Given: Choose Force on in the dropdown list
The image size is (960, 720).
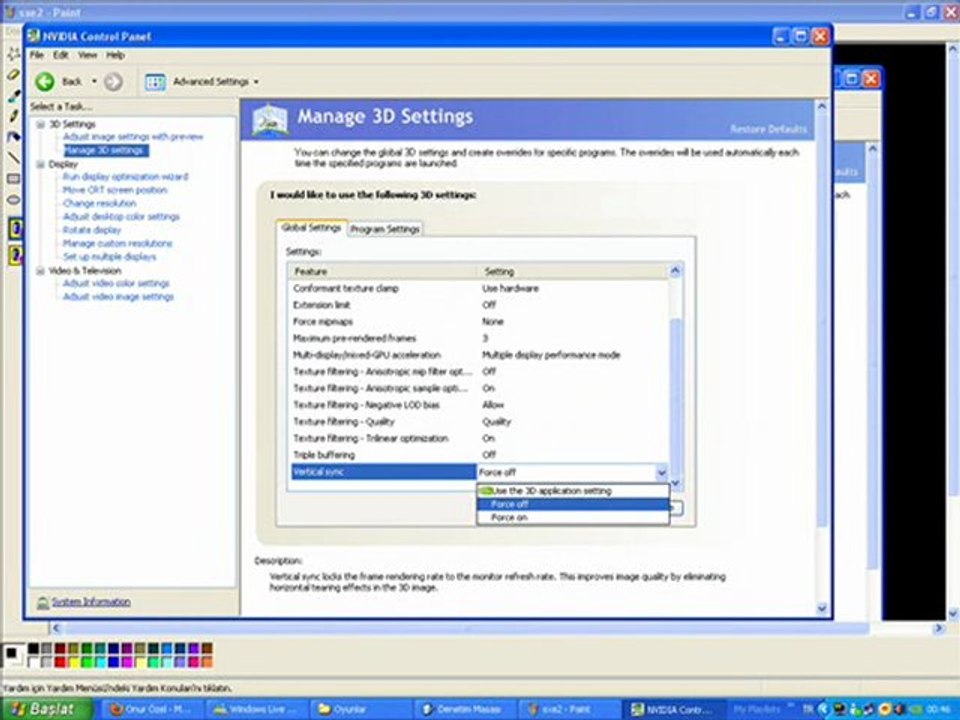Looking at the screenshot, I should tap(573, 518).
